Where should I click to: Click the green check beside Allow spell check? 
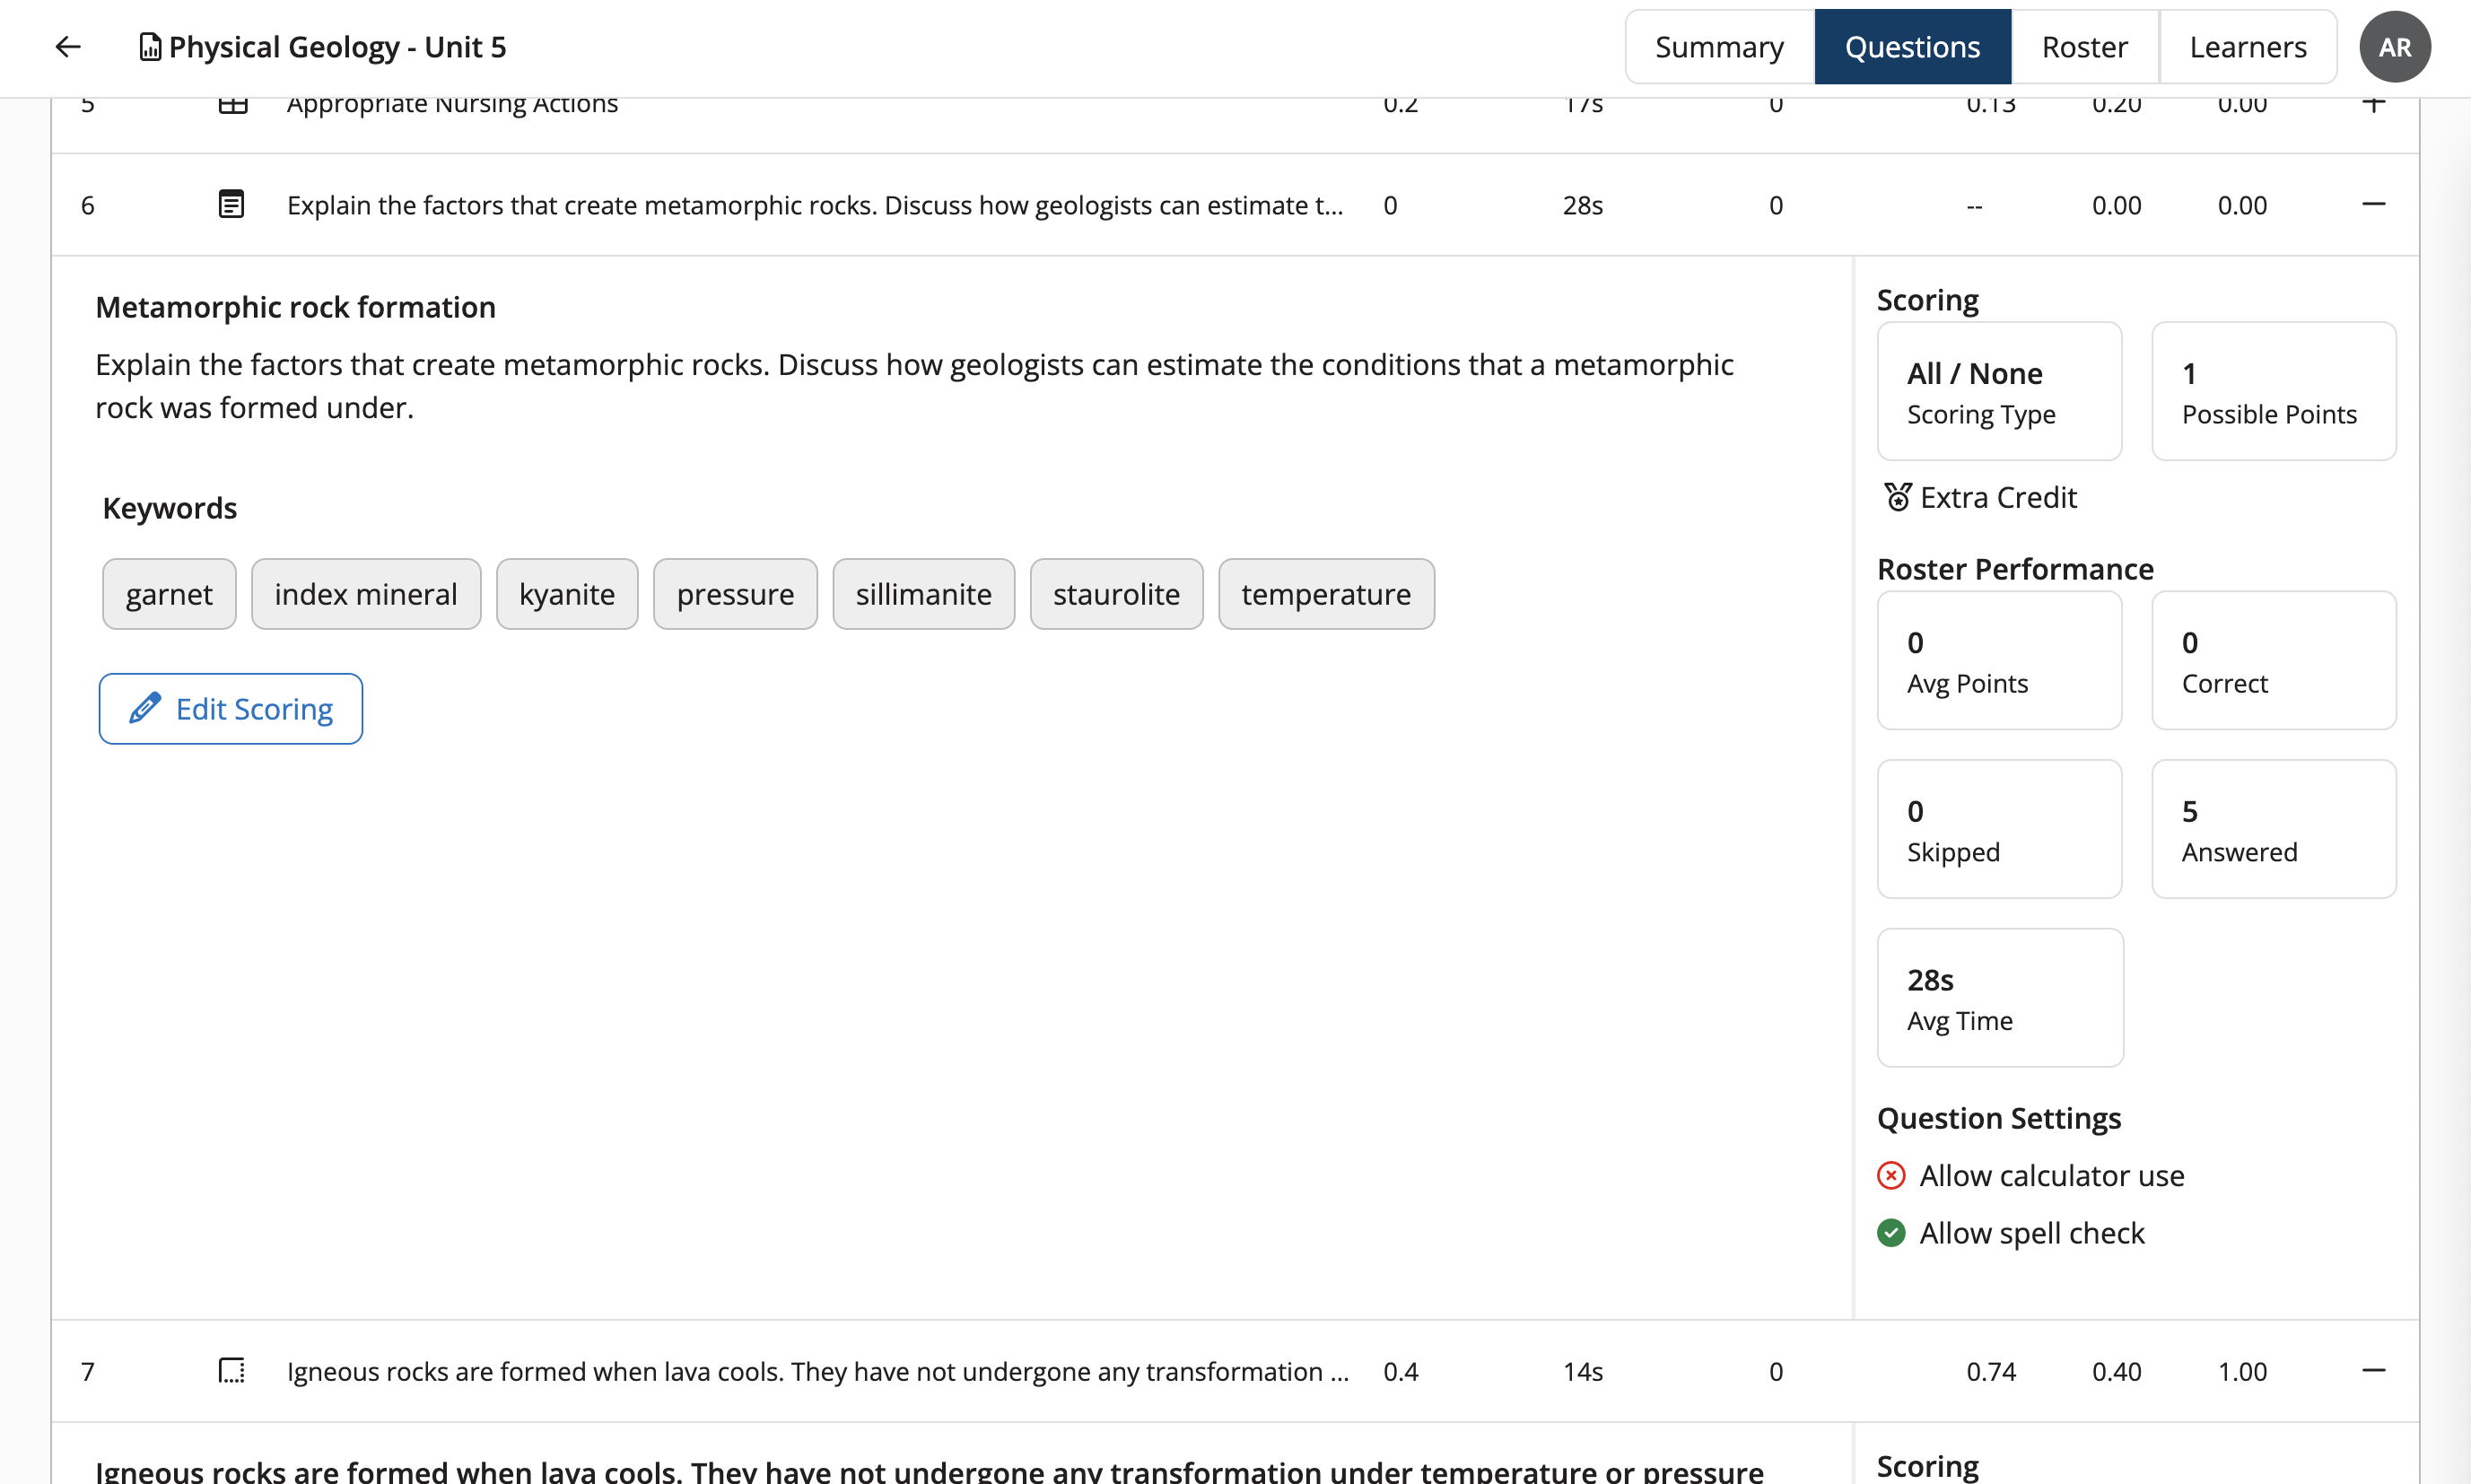click(1891, 1233)
